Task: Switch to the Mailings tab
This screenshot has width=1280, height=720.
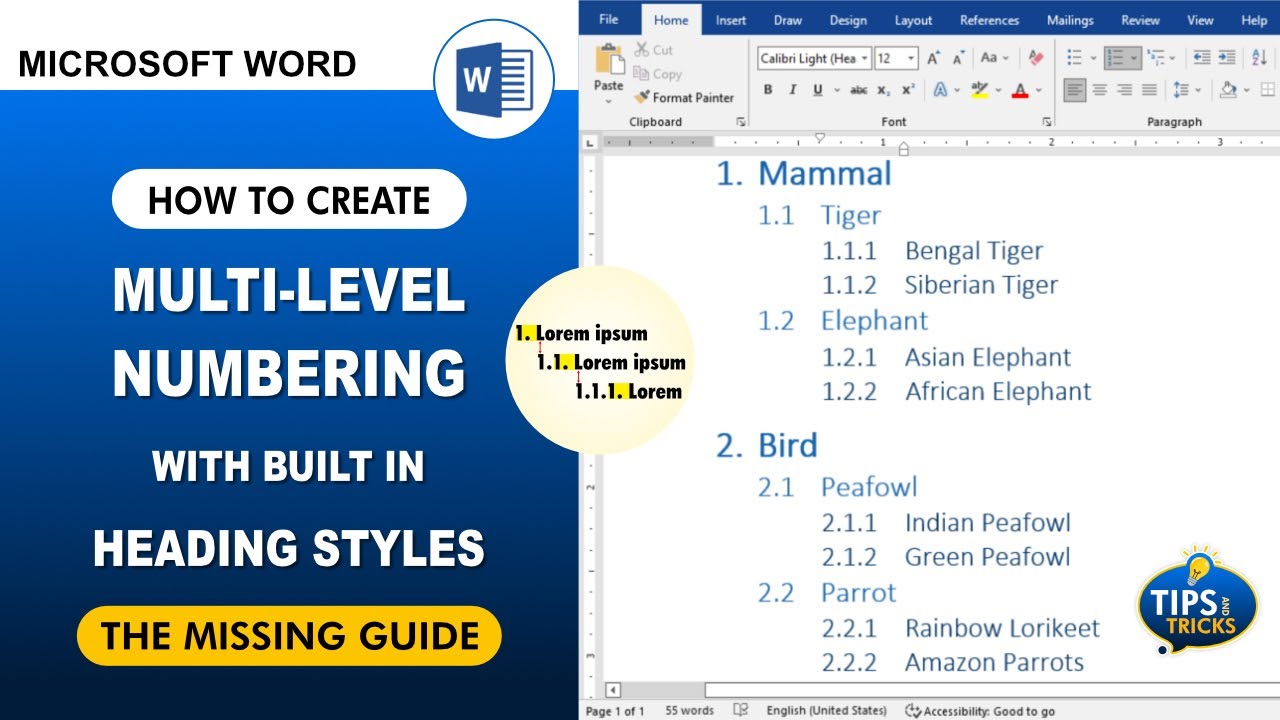Action: 1070,20
